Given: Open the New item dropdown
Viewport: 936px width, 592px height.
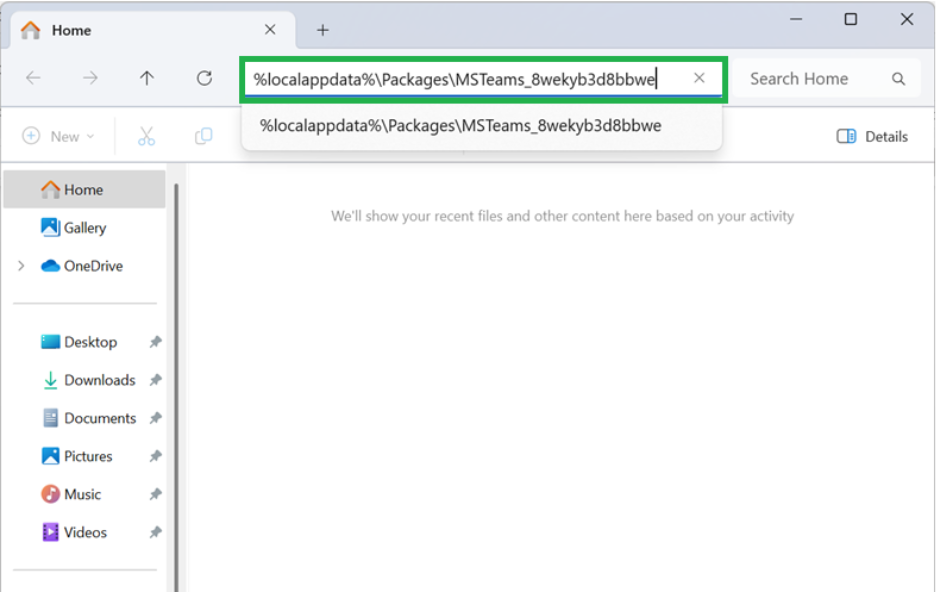Looking at the screenshot, I should point(58,136).
